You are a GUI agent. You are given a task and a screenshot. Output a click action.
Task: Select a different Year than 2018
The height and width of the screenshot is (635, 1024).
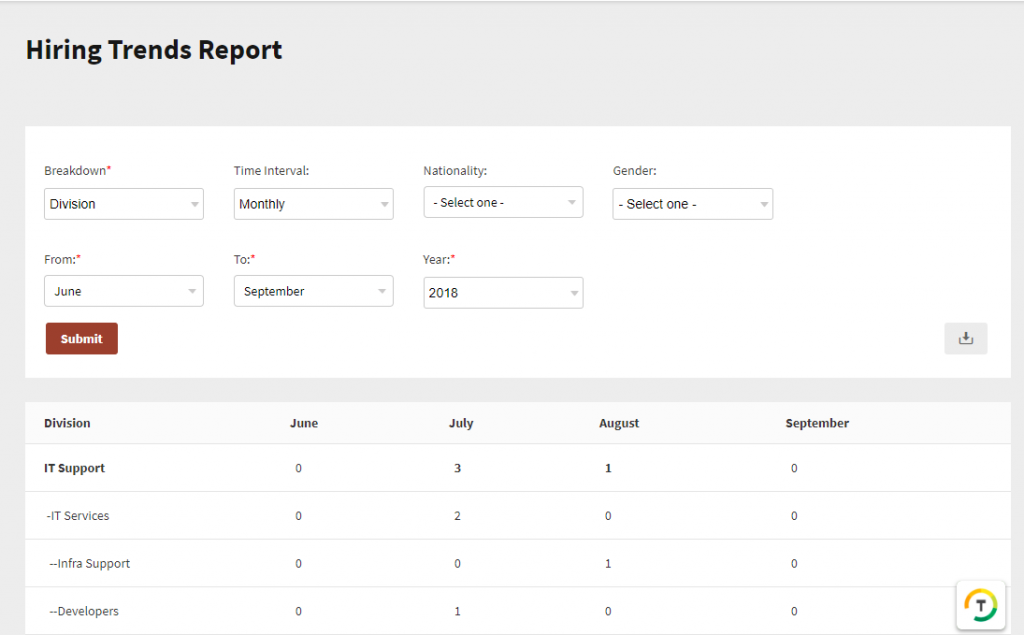pyautogui.click(x=503, y=293)
